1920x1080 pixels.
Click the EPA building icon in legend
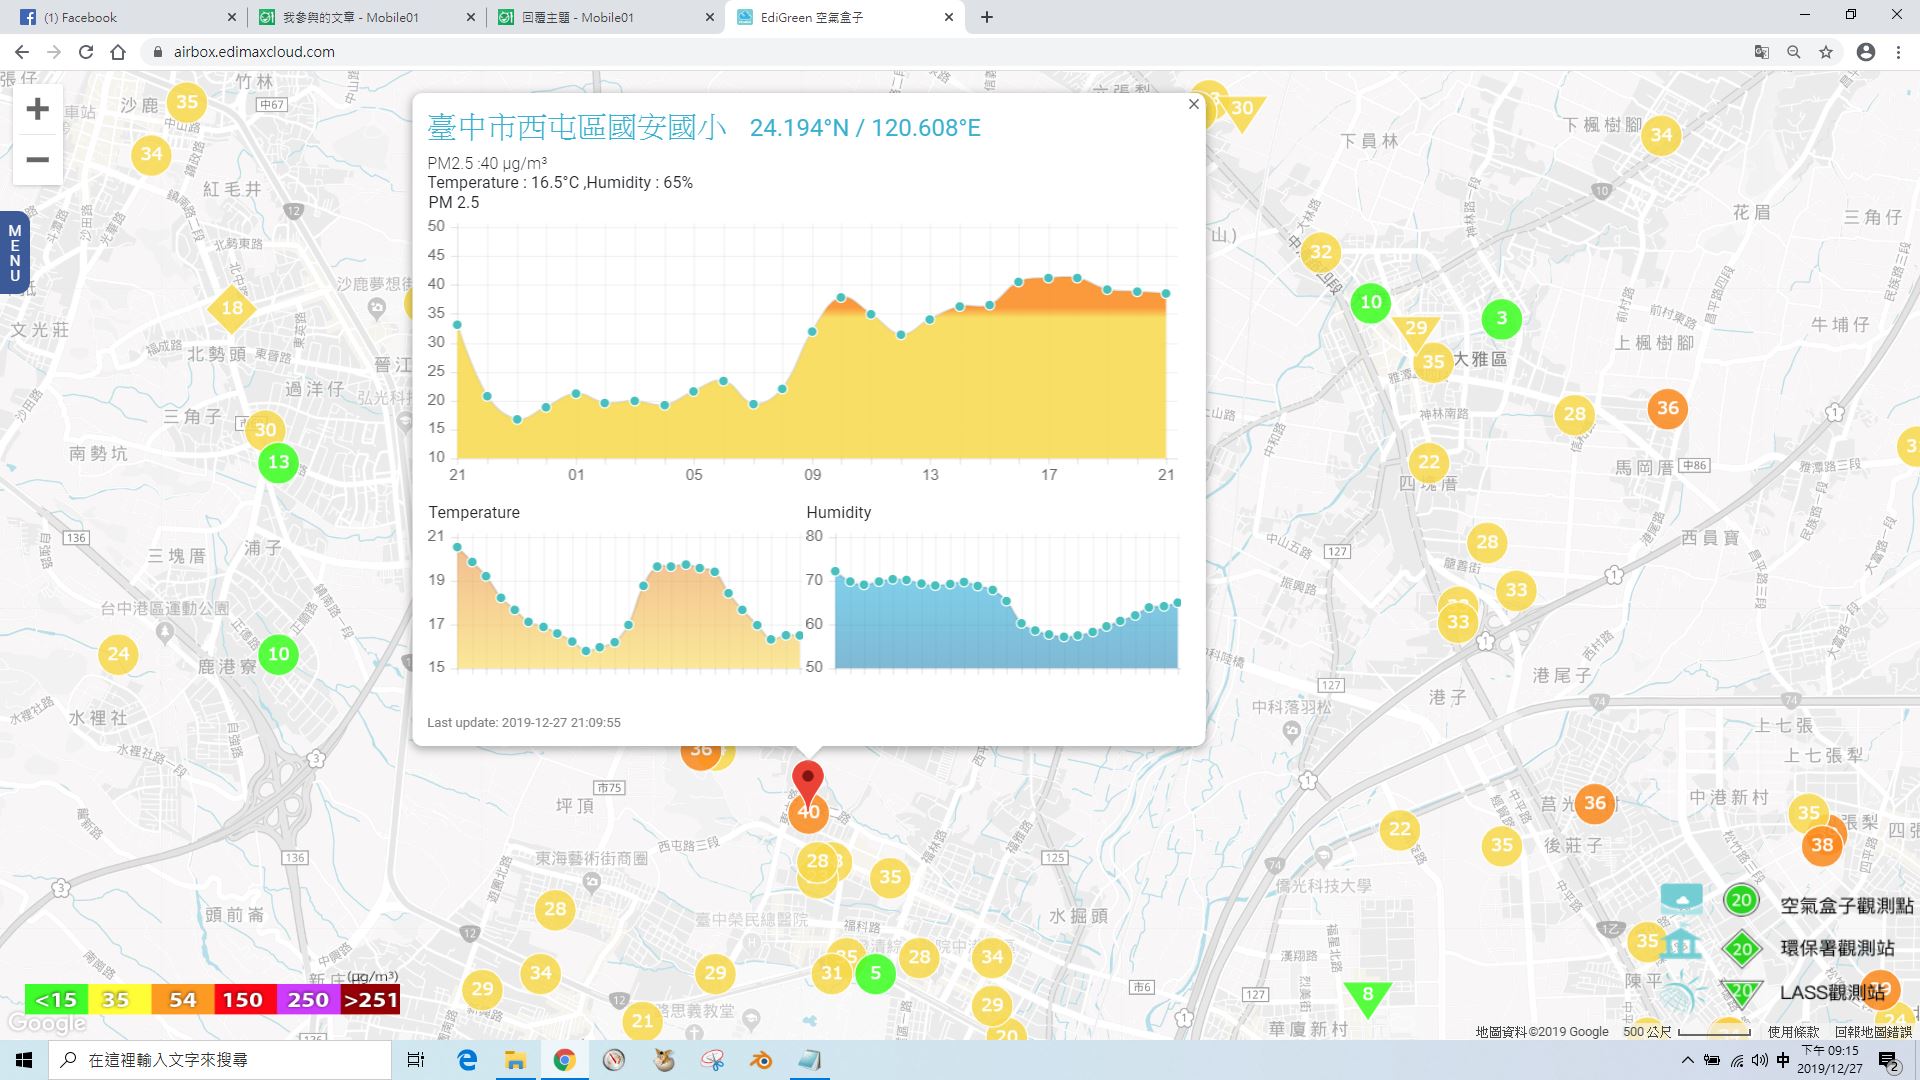point(1681,943)
